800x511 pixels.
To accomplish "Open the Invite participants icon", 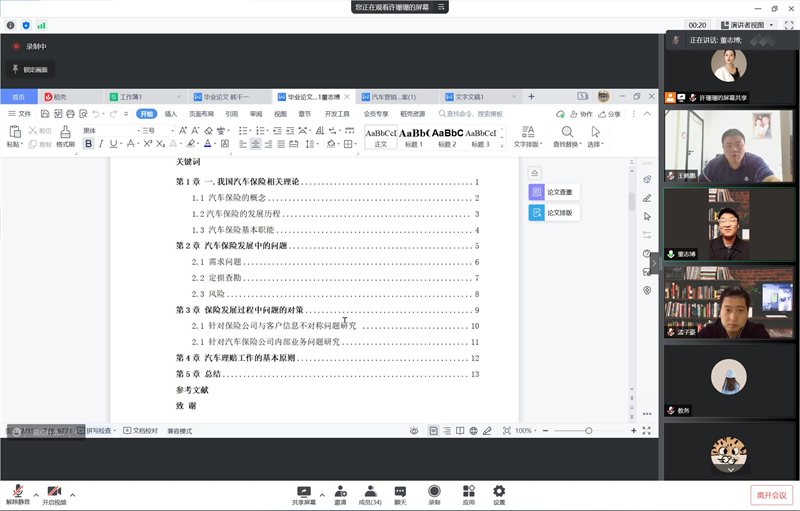I will [341, 491].
